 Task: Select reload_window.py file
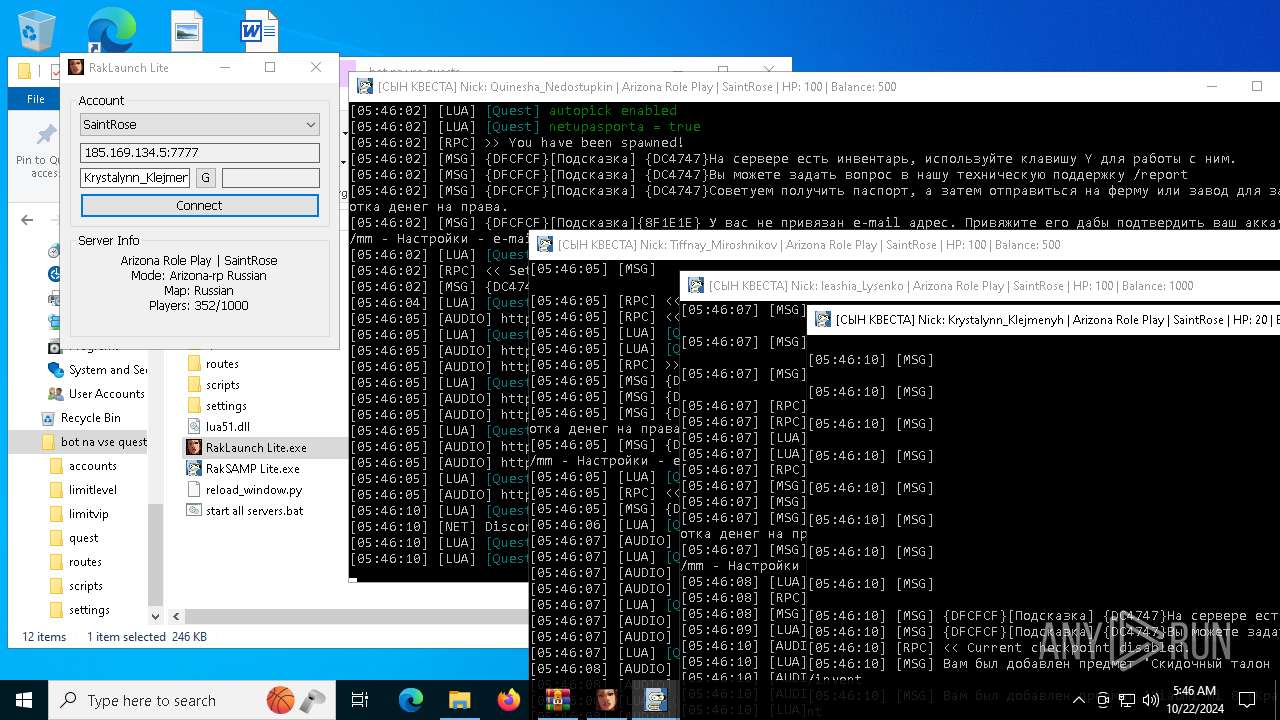pyautogui.click(x=253, y=490)
